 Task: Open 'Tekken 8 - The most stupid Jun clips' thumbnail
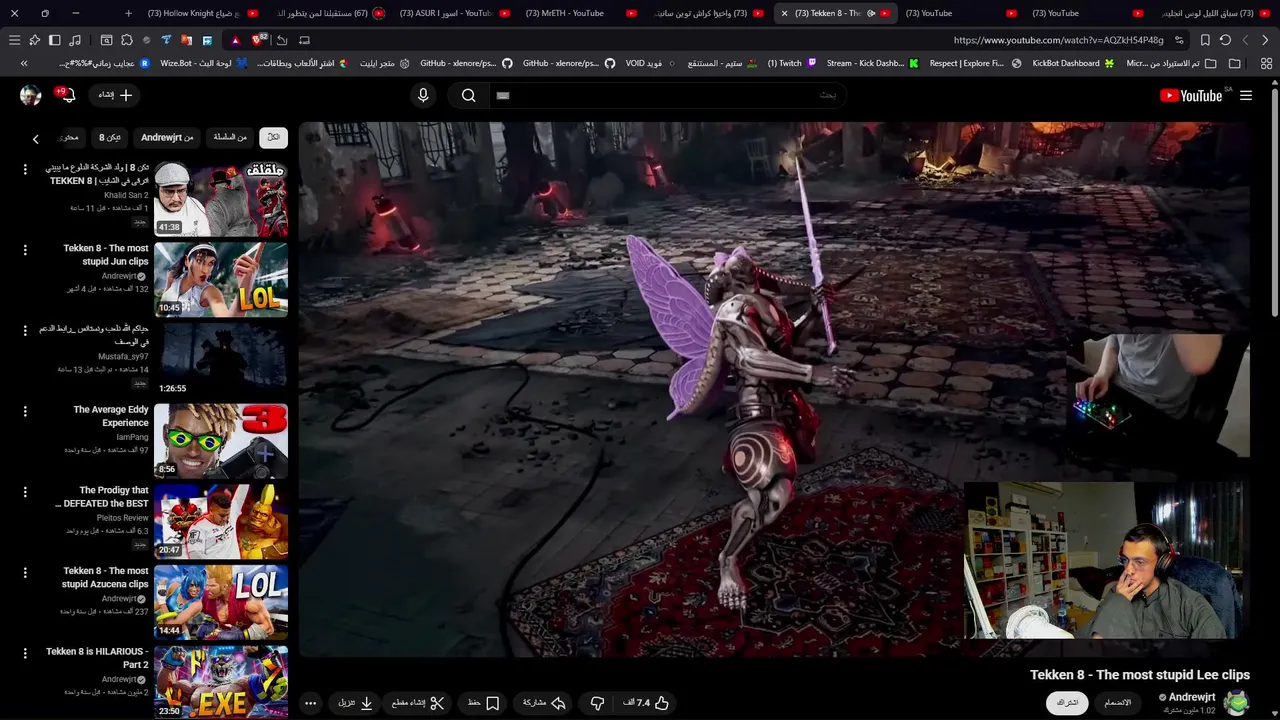221,279
